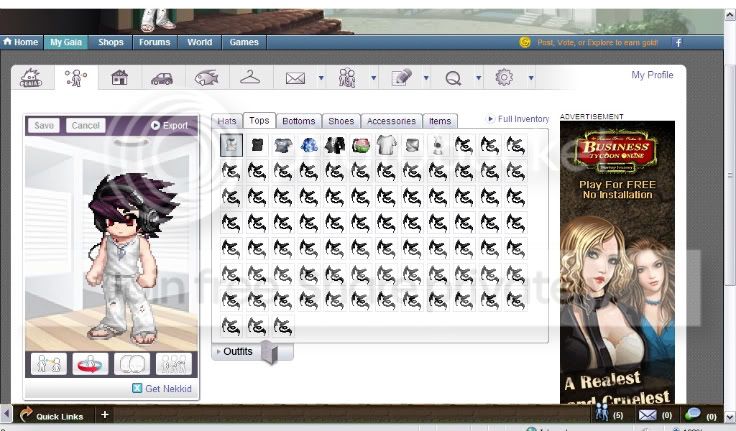
Task: Open the Facebook icon in header
Action: click(x=678, y=43)
